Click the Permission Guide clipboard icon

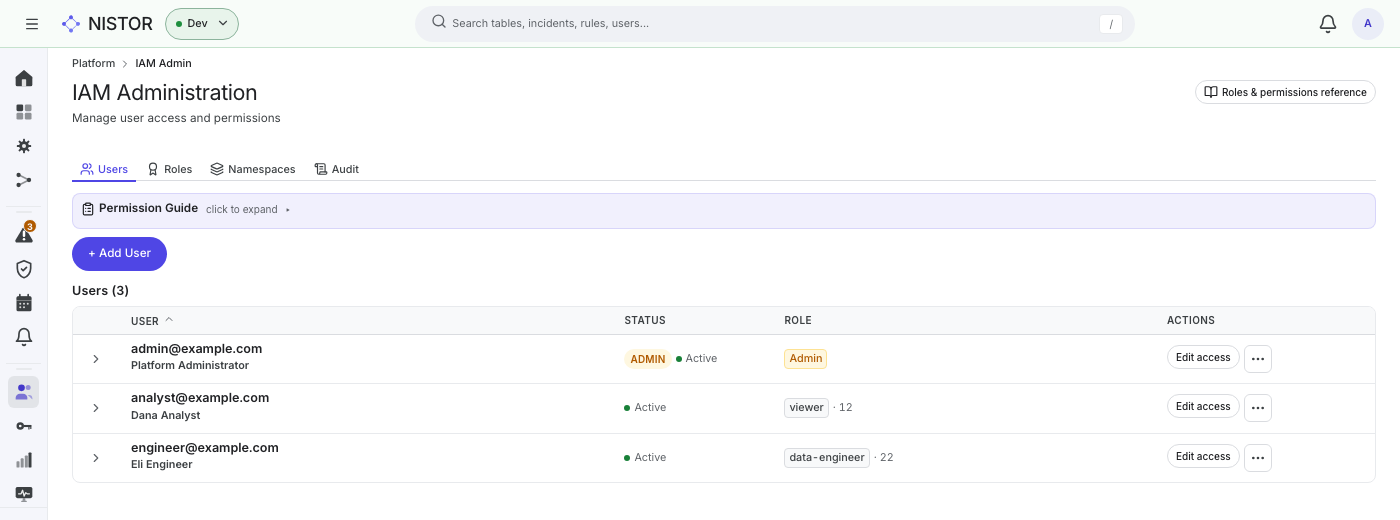click(x=88, y=209)
